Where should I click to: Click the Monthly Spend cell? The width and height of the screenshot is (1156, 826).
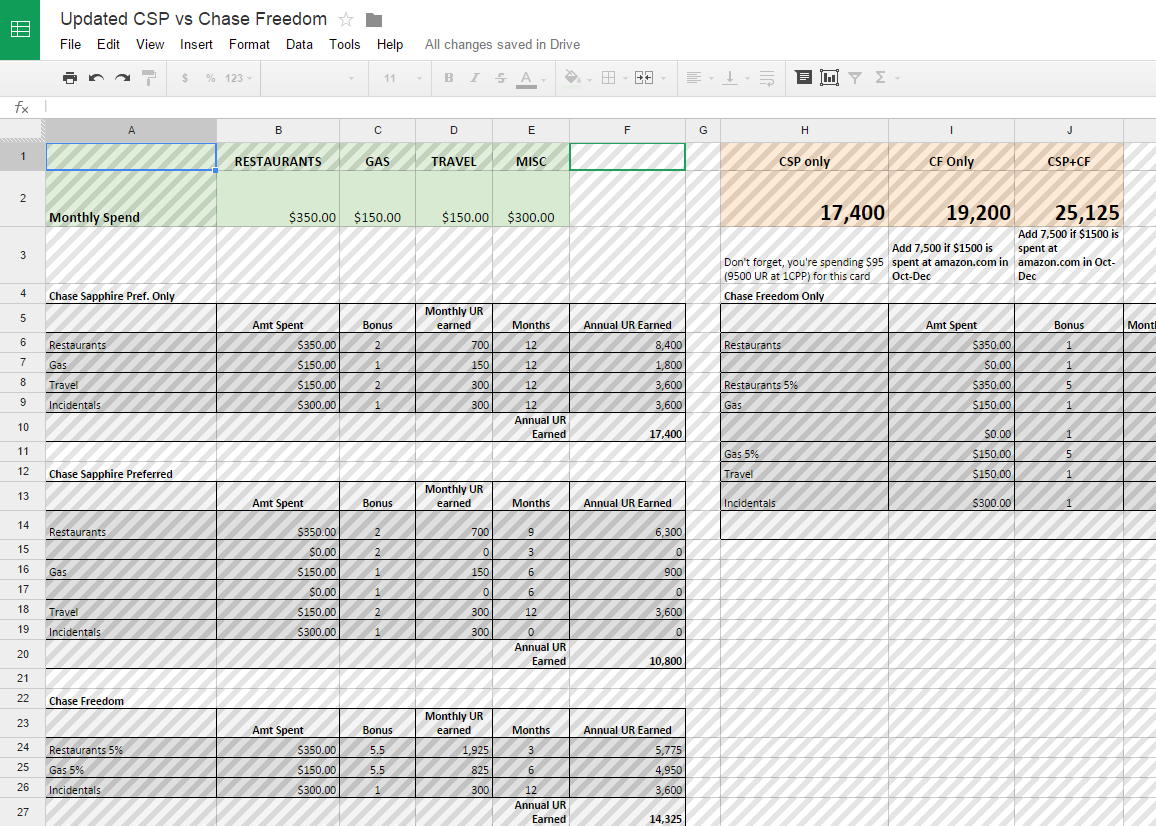coord(131,199)
